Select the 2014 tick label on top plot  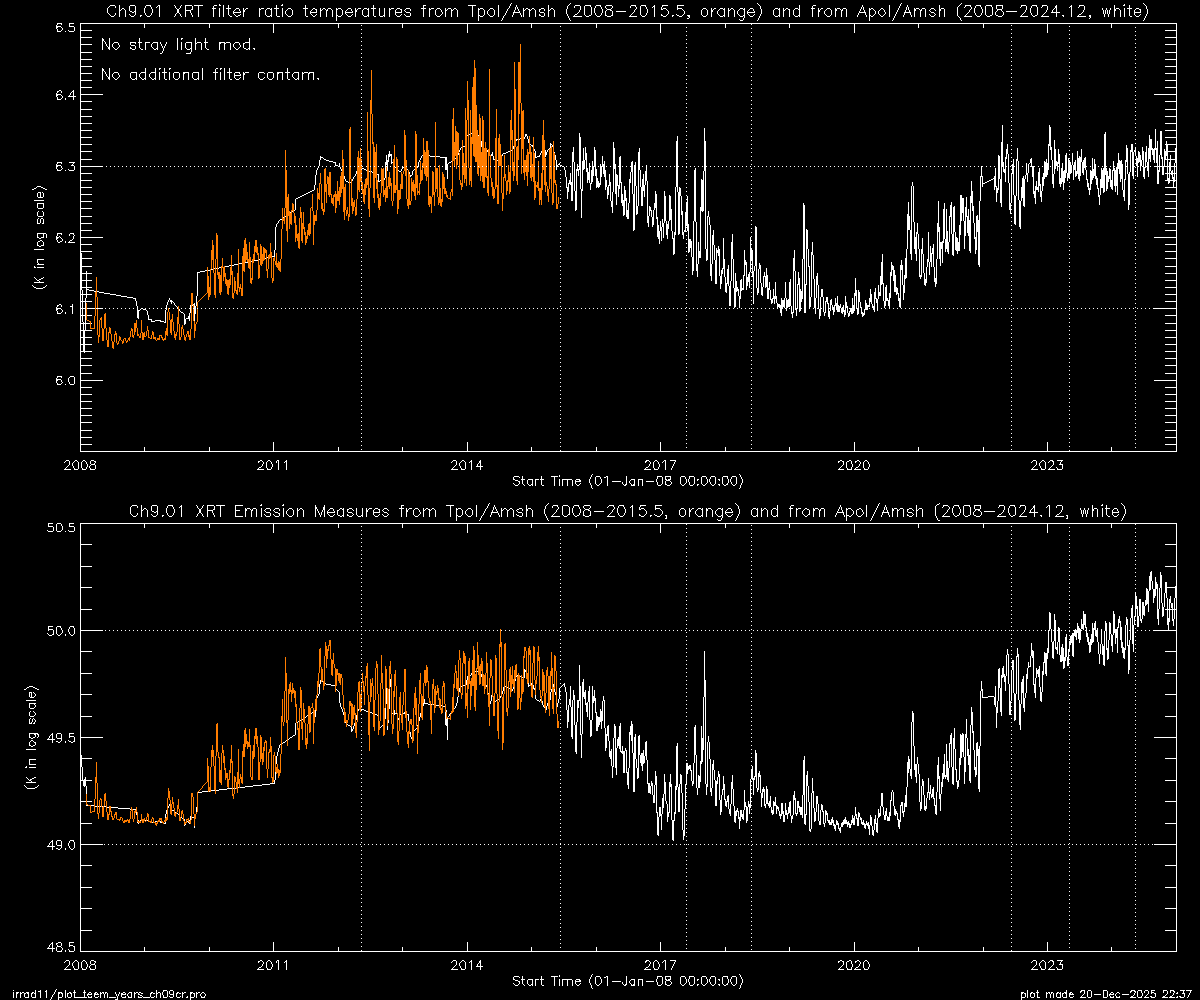[467, 466]
